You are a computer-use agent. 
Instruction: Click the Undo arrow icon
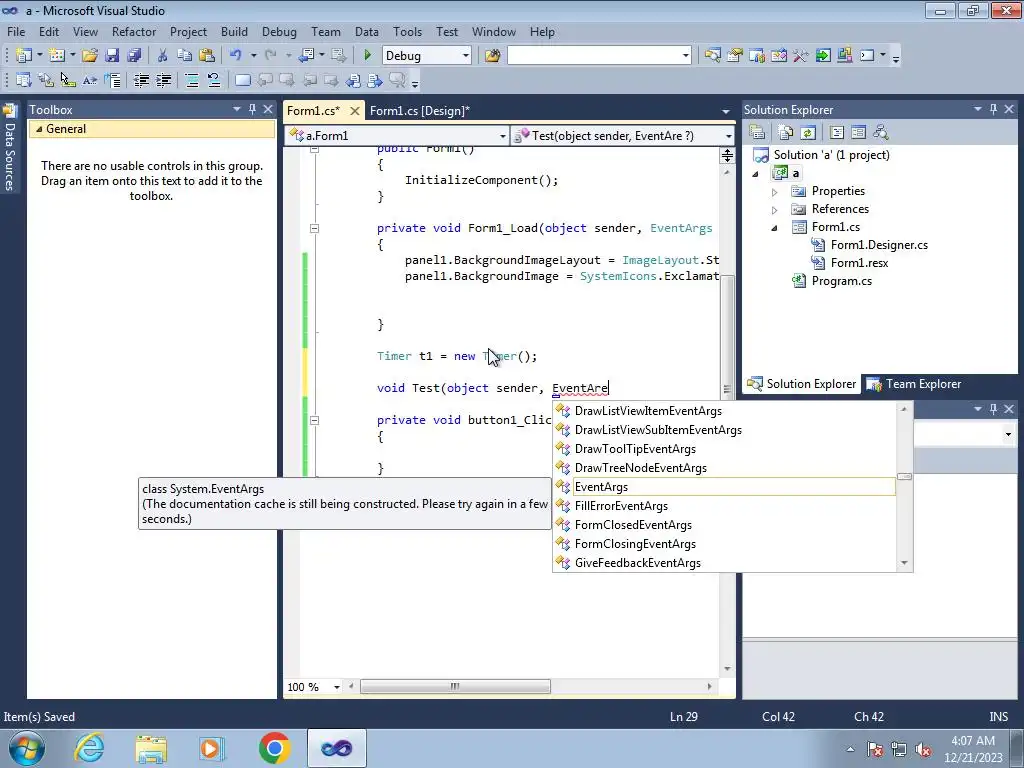(236, 56)
